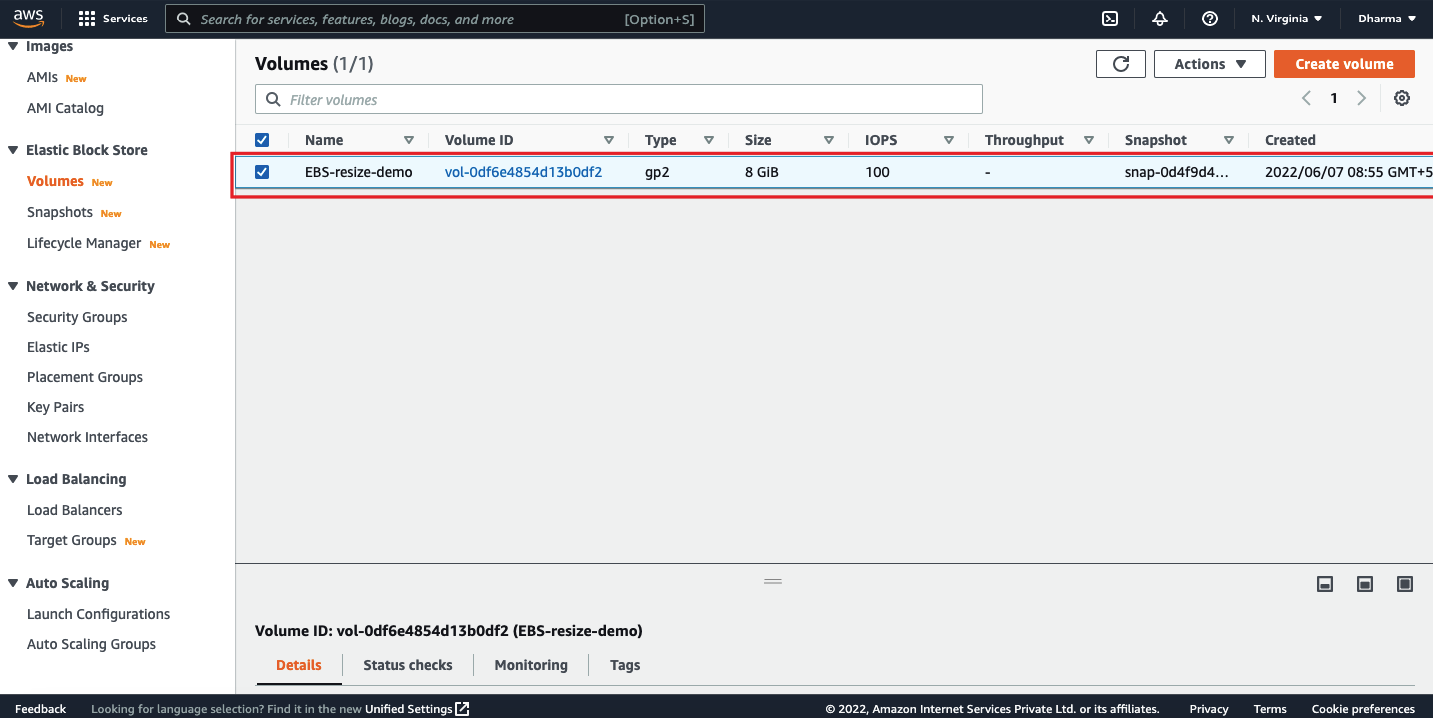Sort by Volume ID column arrow

(x=609, y=140)
